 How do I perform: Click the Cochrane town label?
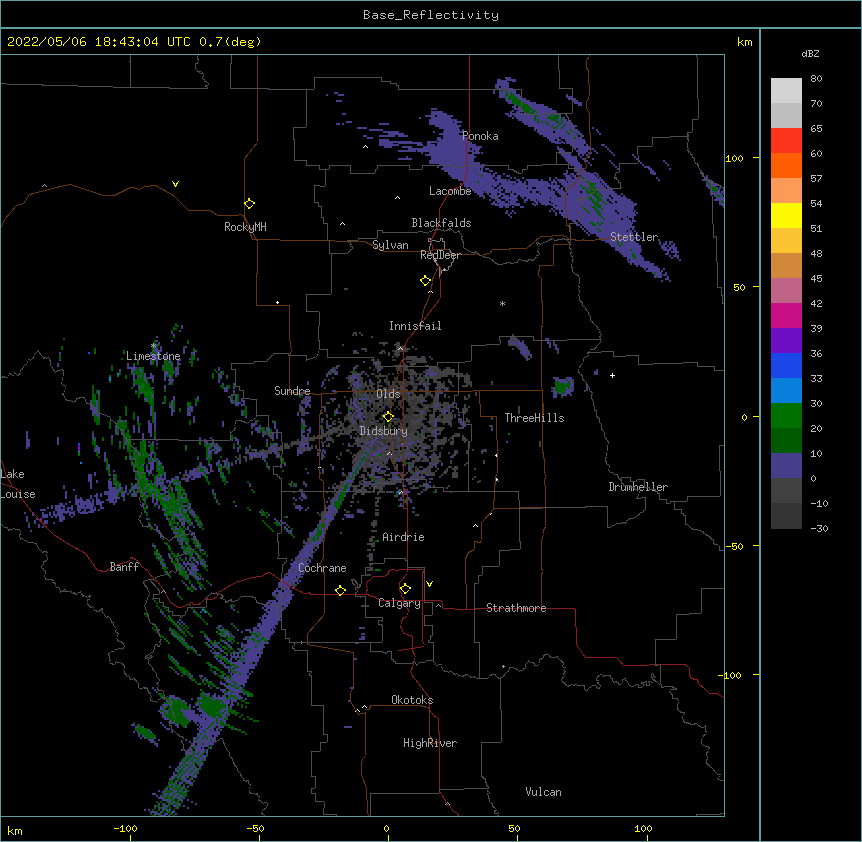pyautogui.click(x=322, y=568)
